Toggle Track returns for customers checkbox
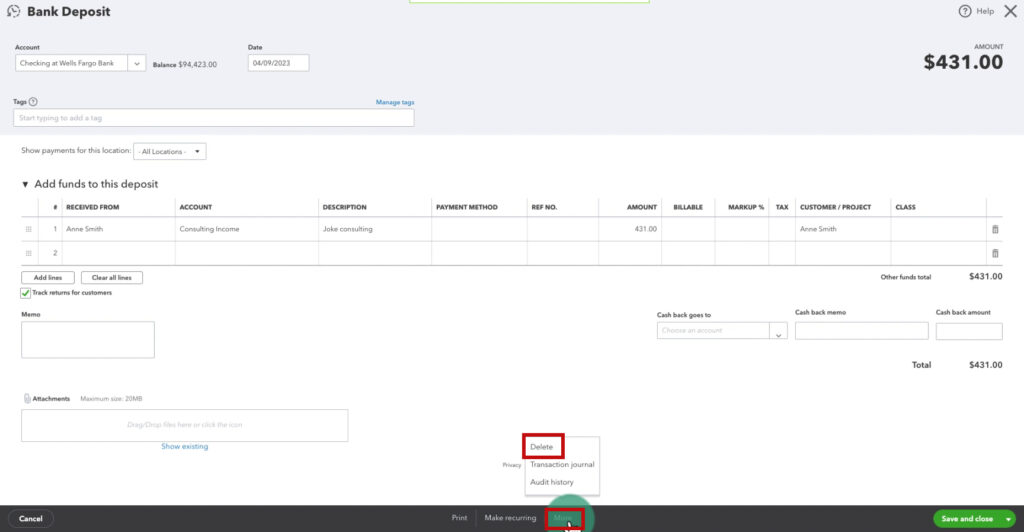Image resolution: width=1024 pixels, height=532 pixels. 25,293
